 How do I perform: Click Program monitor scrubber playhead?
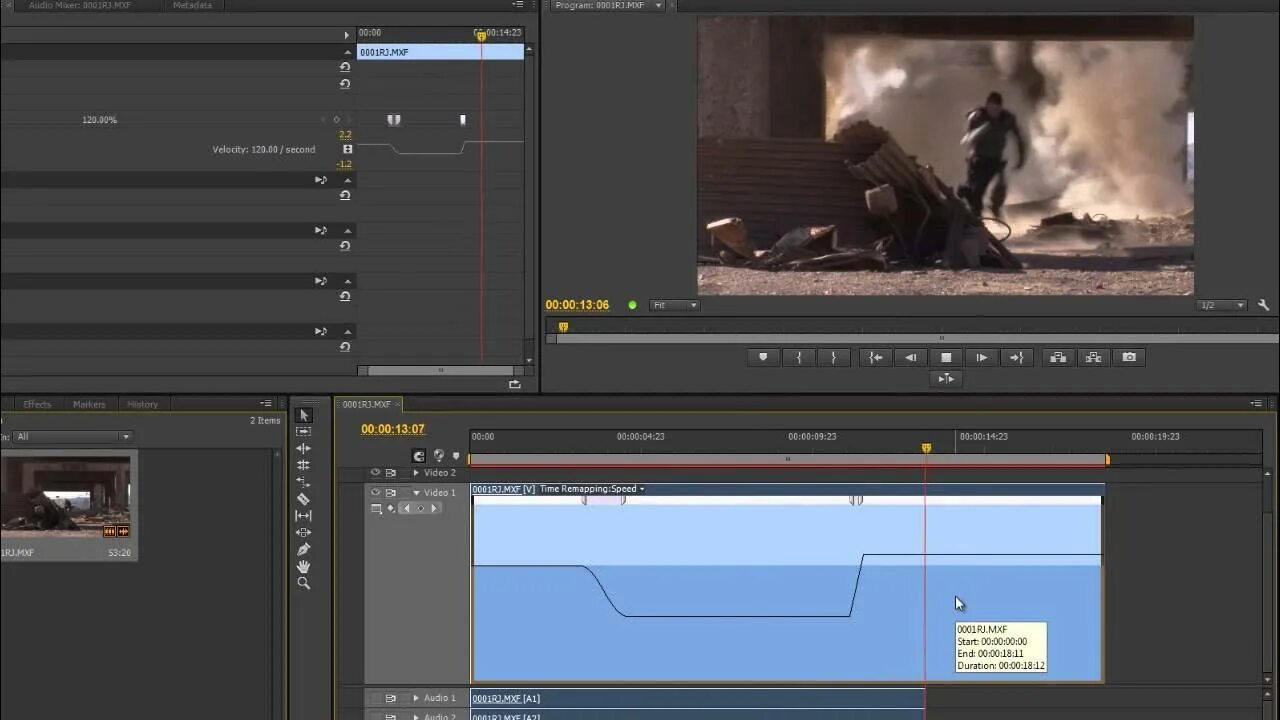(x=563, y=327)
